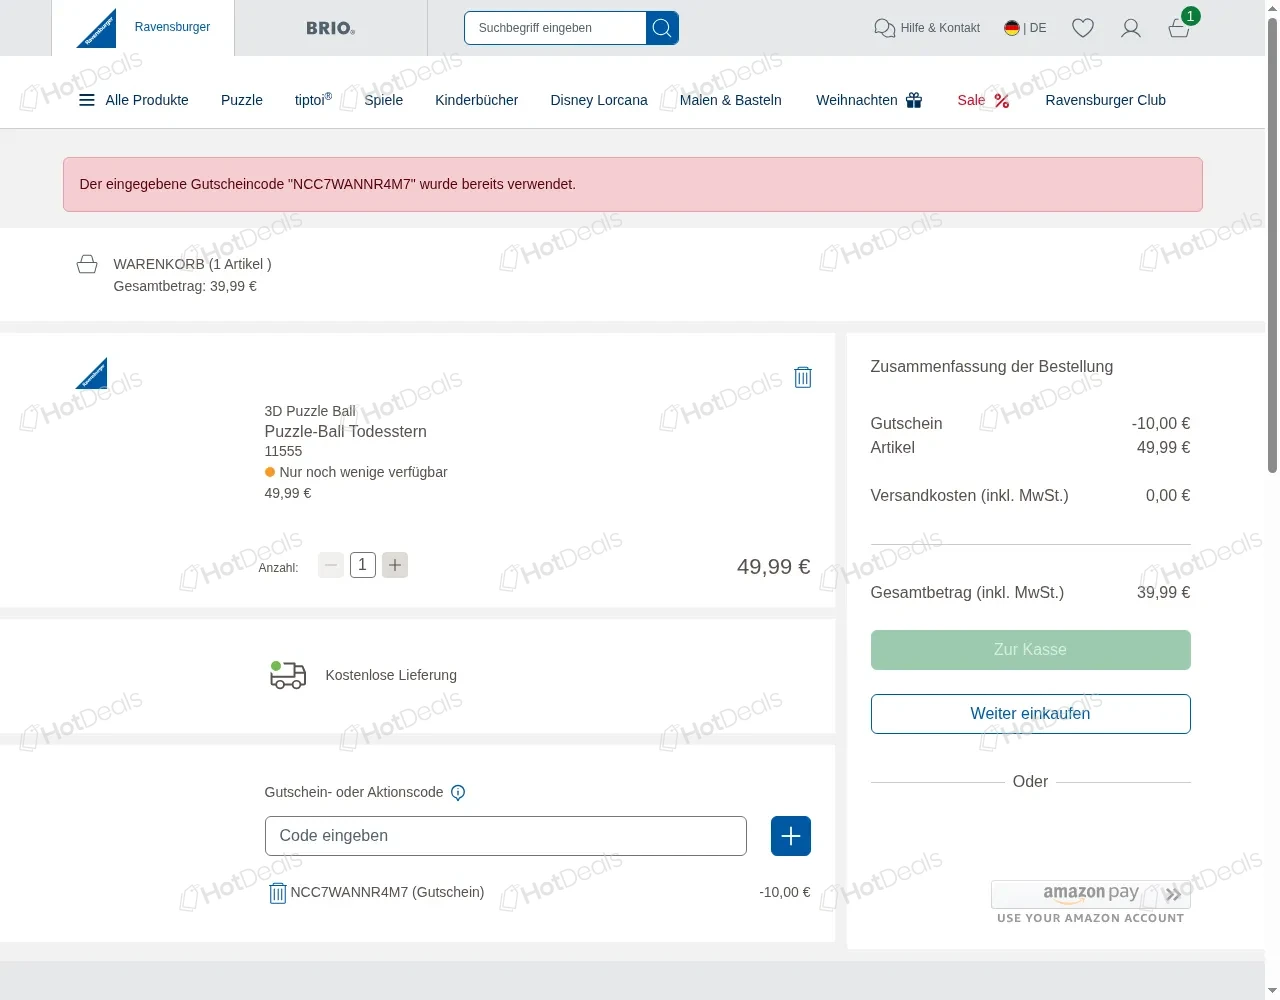Open the DE language selector flag
This screenshot has width=1280, height=1000.
click(1012, 28)
